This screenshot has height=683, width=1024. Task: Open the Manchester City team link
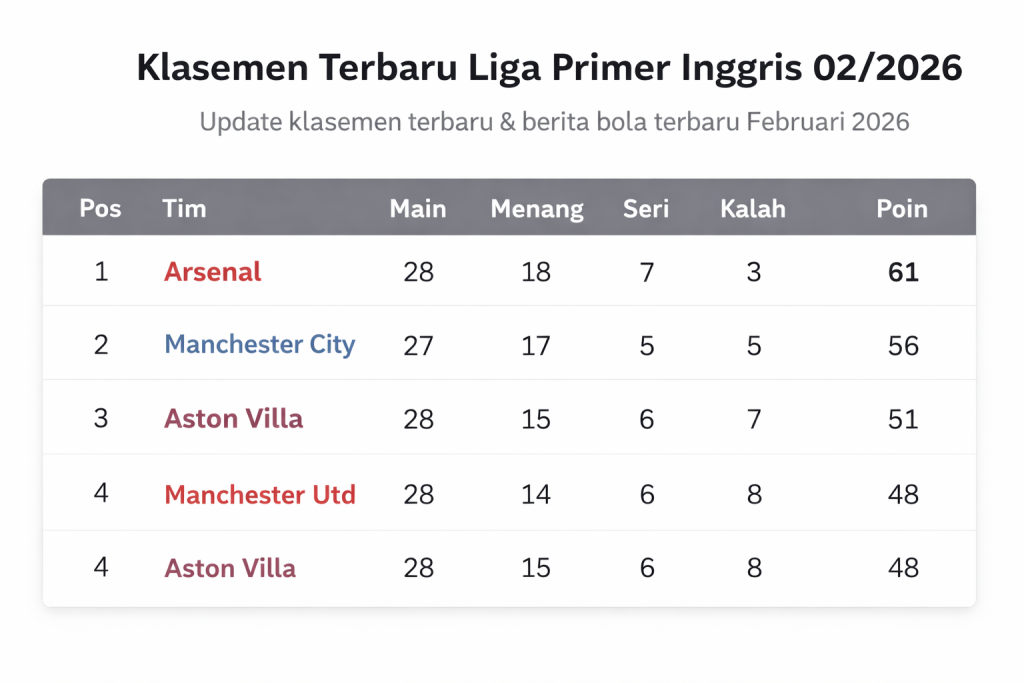[260, 345]
